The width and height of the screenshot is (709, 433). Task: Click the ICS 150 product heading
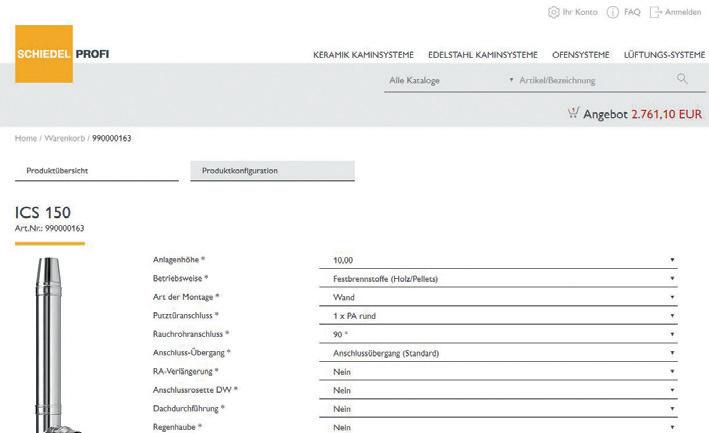click(x=43, y=212)
